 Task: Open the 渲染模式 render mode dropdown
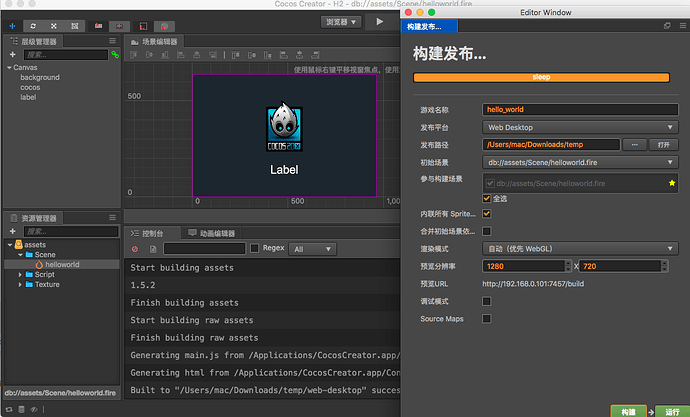click(580, 248)
